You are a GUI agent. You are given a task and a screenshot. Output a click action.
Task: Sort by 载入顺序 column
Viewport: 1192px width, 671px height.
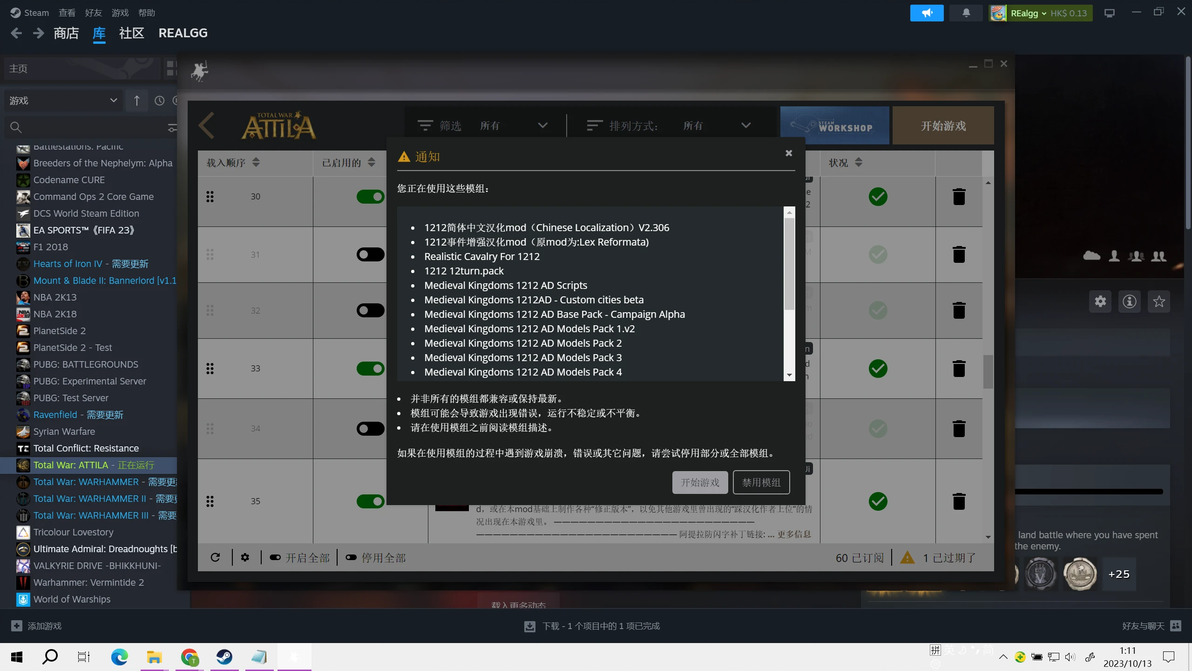[x=233, y=163]
